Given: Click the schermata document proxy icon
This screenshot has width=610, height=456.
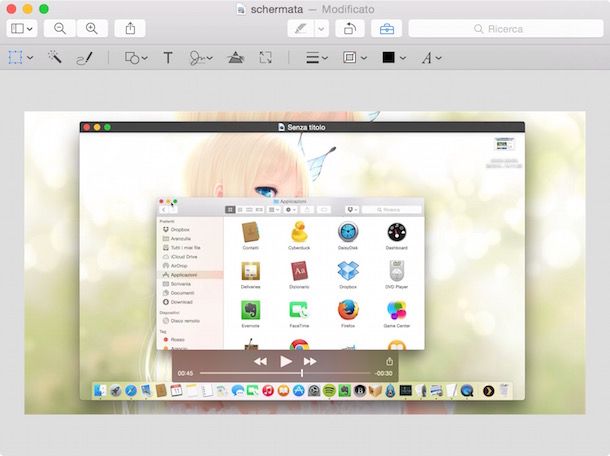Looking at the screenshot, I should 241,9.
